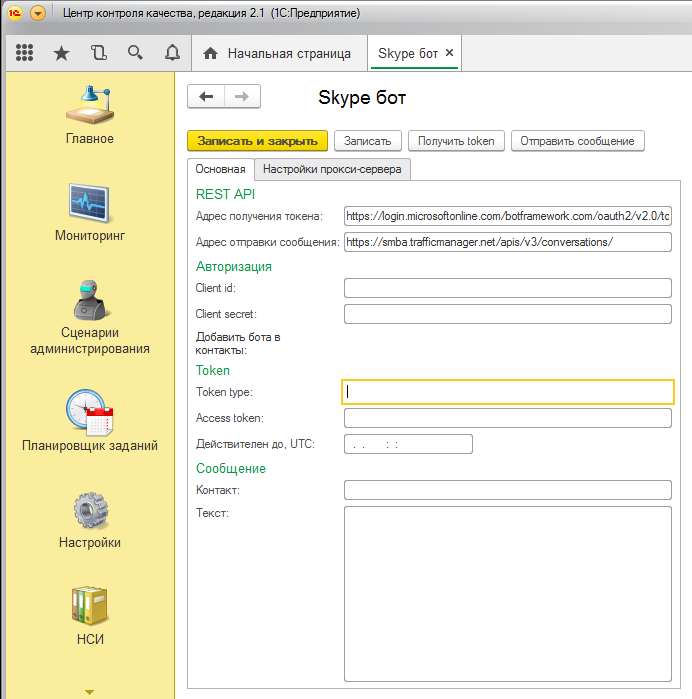Viewport: 692px width, 699px height.
Task: Open the НСИ section
Action: 90,616
